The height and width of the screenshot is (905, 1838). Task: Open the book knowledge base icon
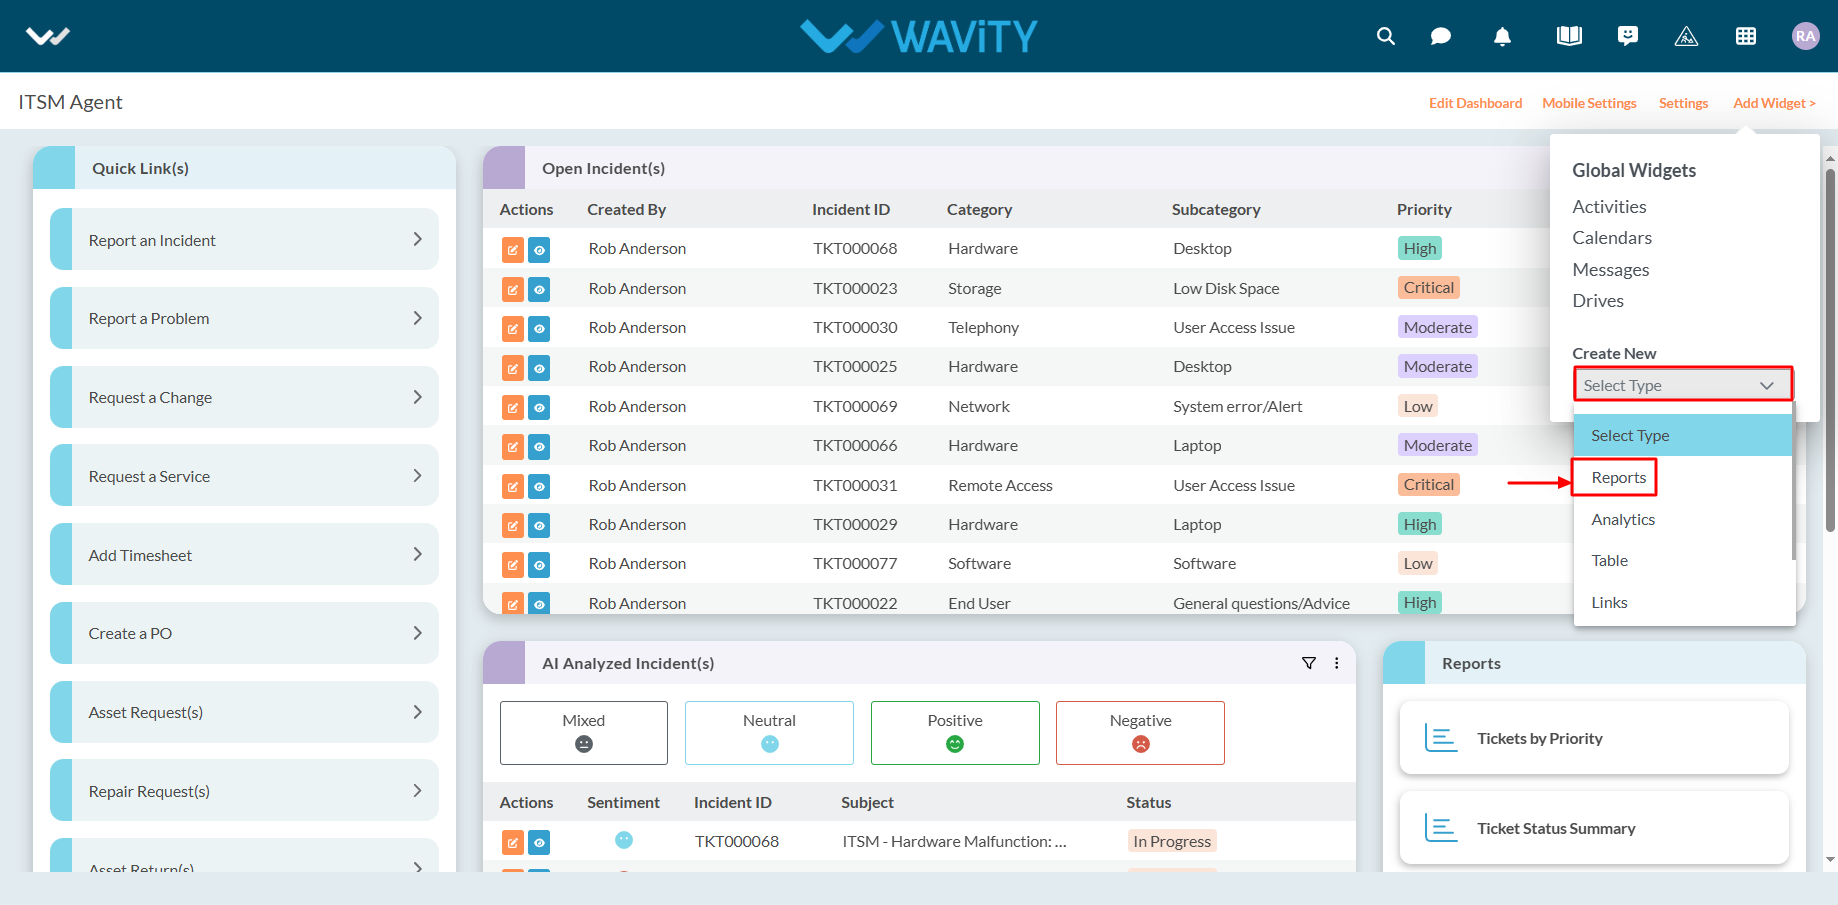click(1569, 36)
